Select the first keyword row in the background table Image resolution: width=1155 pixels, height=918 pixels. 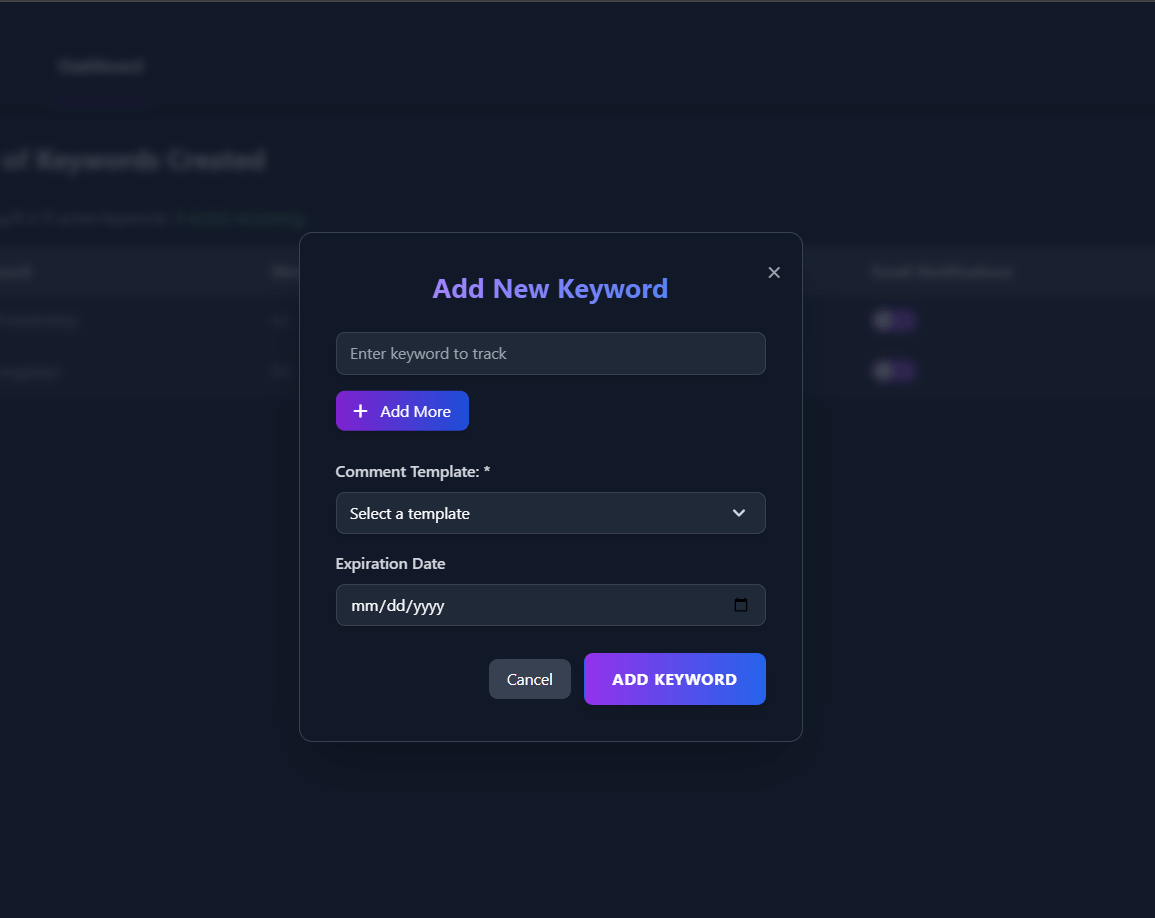click(40, 321)
